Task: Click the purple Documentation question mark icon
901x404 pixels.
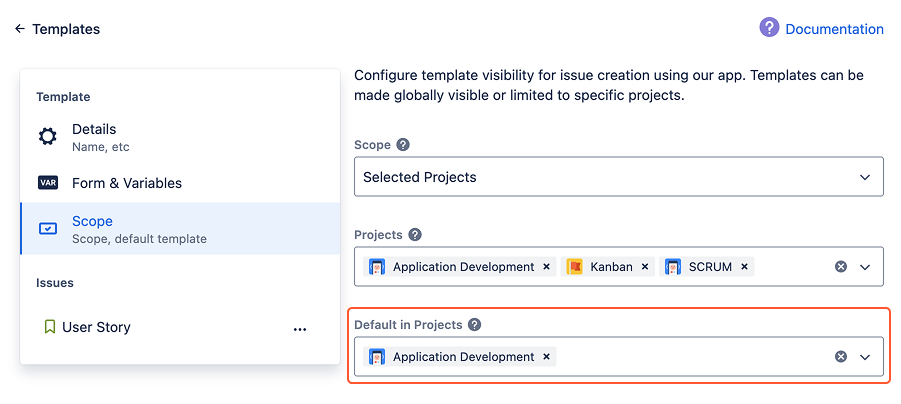Action: (769, 28)
